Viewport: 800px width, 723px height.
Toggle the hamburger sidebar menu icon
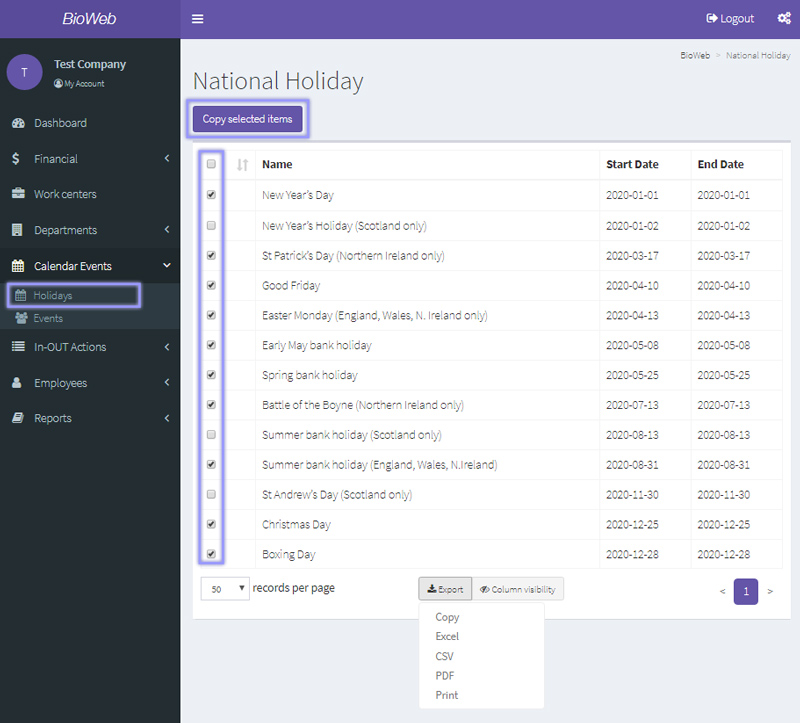point(197,19)
